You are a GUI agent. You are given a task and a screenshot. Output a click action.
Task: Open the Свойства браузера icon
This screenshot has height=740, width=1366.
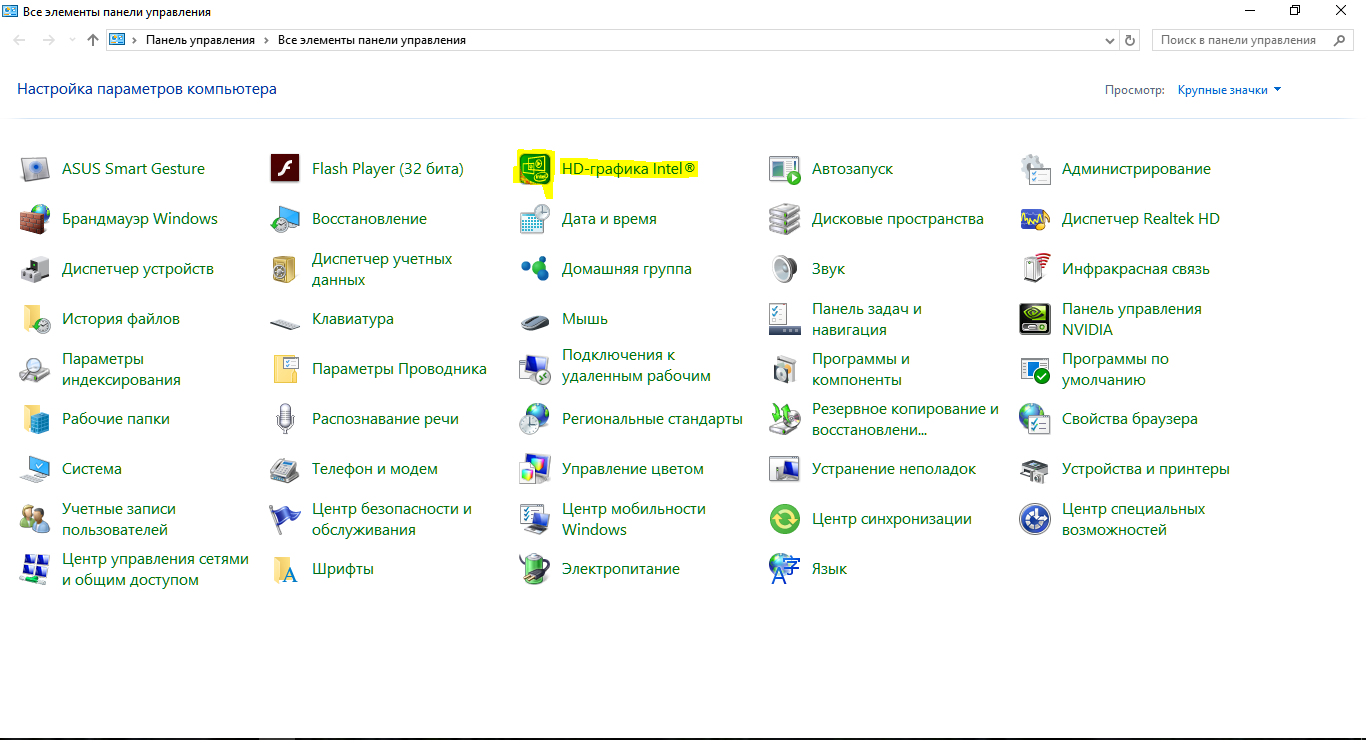(1035, 419)
